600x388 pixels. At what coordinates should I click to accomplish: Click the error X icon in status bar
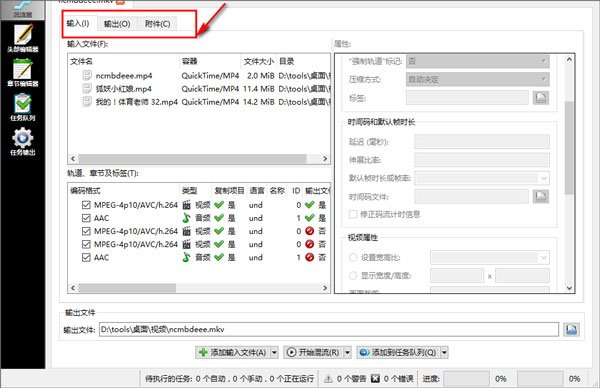coord(375,378)
